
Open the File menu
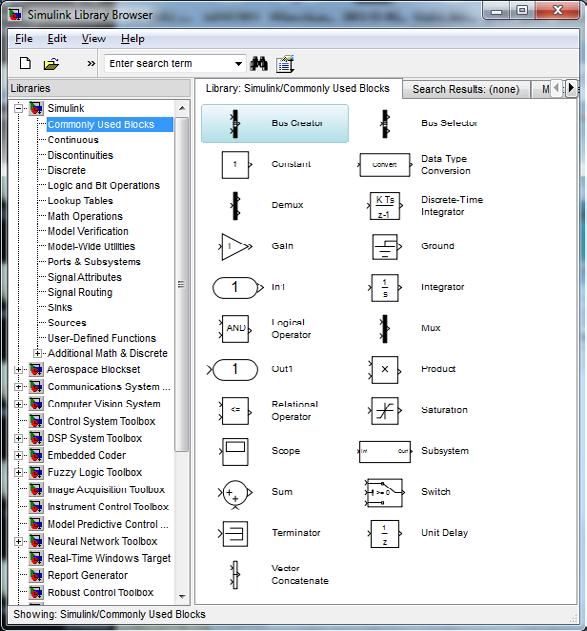24,39
